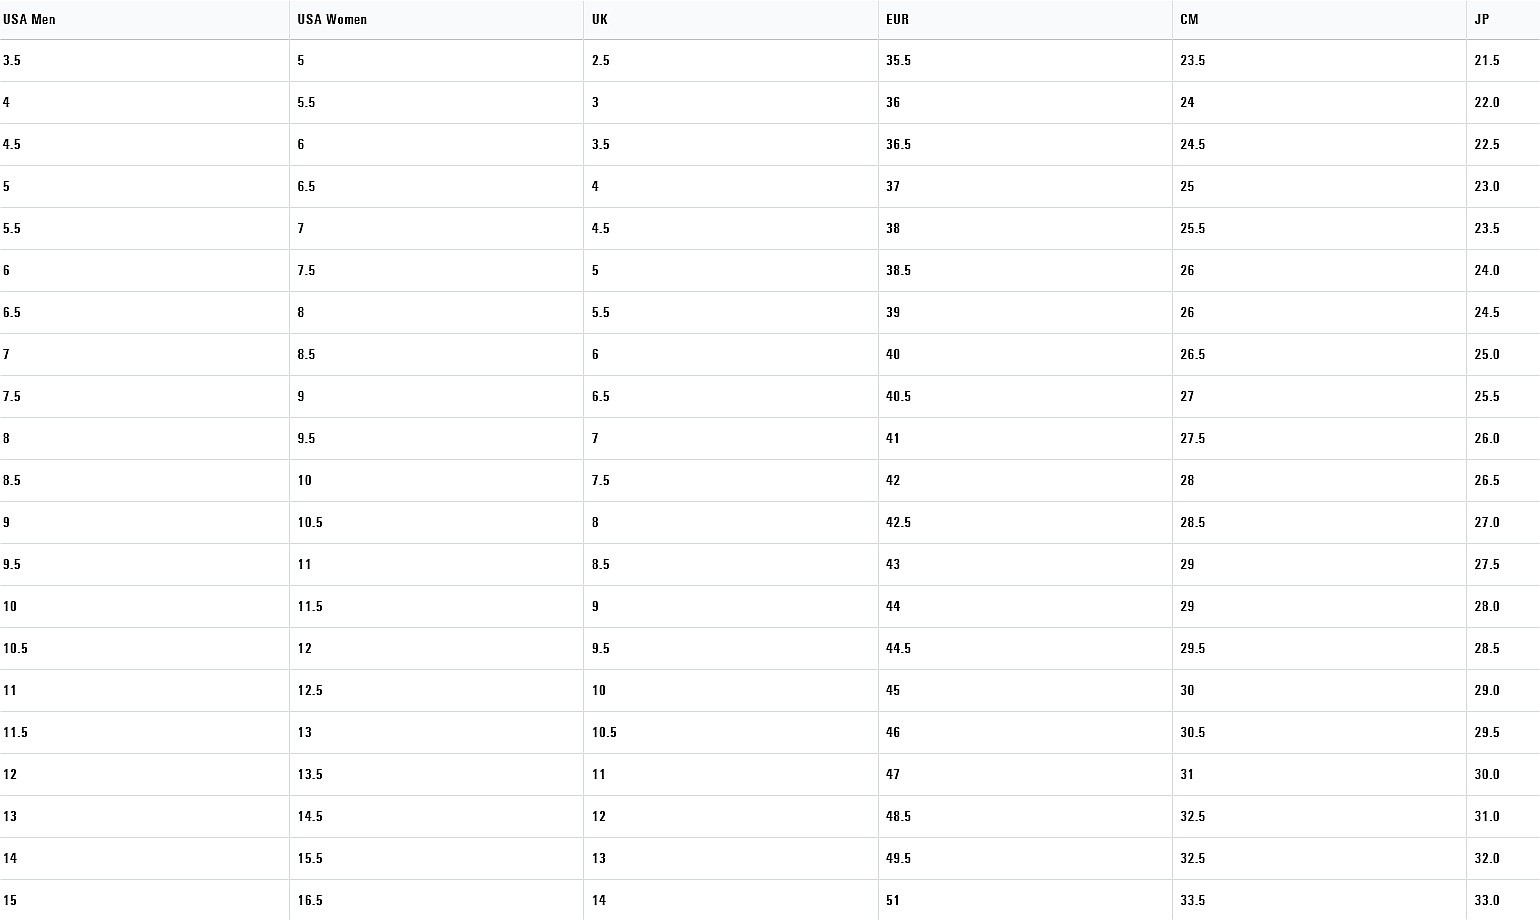
Task: Select EUR size 48.5 cell
Action: point(1025,817)
